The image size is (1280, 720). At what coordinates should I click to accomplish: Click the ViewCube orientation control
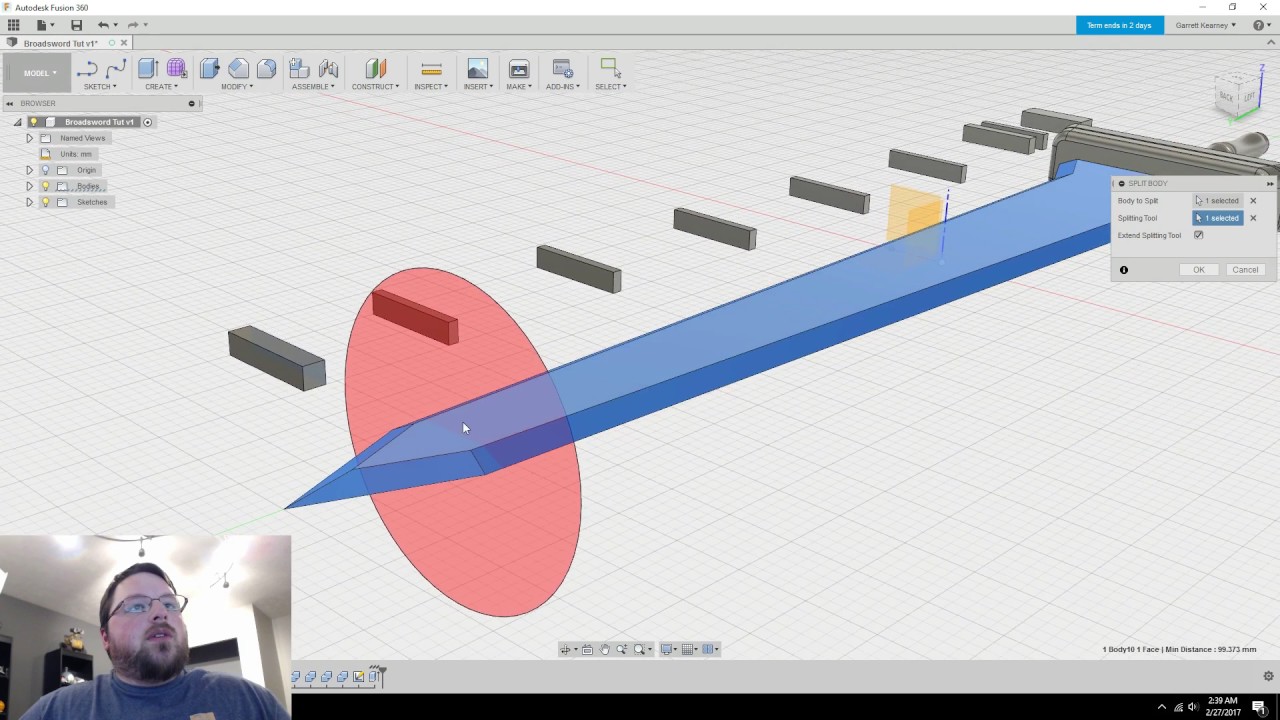1239,94
